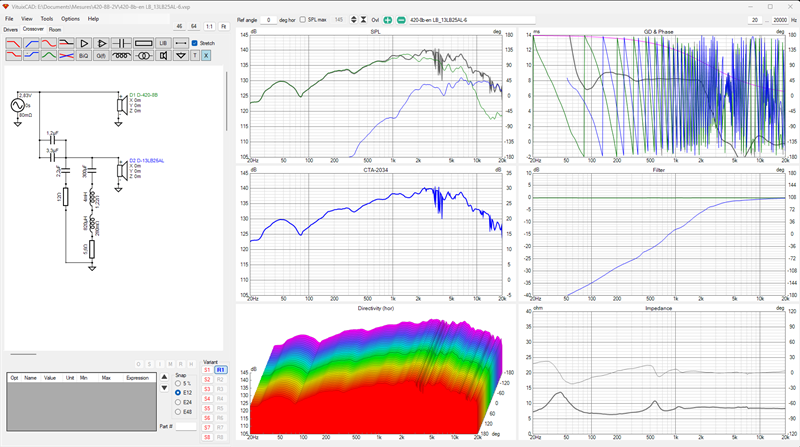Select the inductor coil component icon
Viewport: 800px width, 447px height.
click(121, 56)
